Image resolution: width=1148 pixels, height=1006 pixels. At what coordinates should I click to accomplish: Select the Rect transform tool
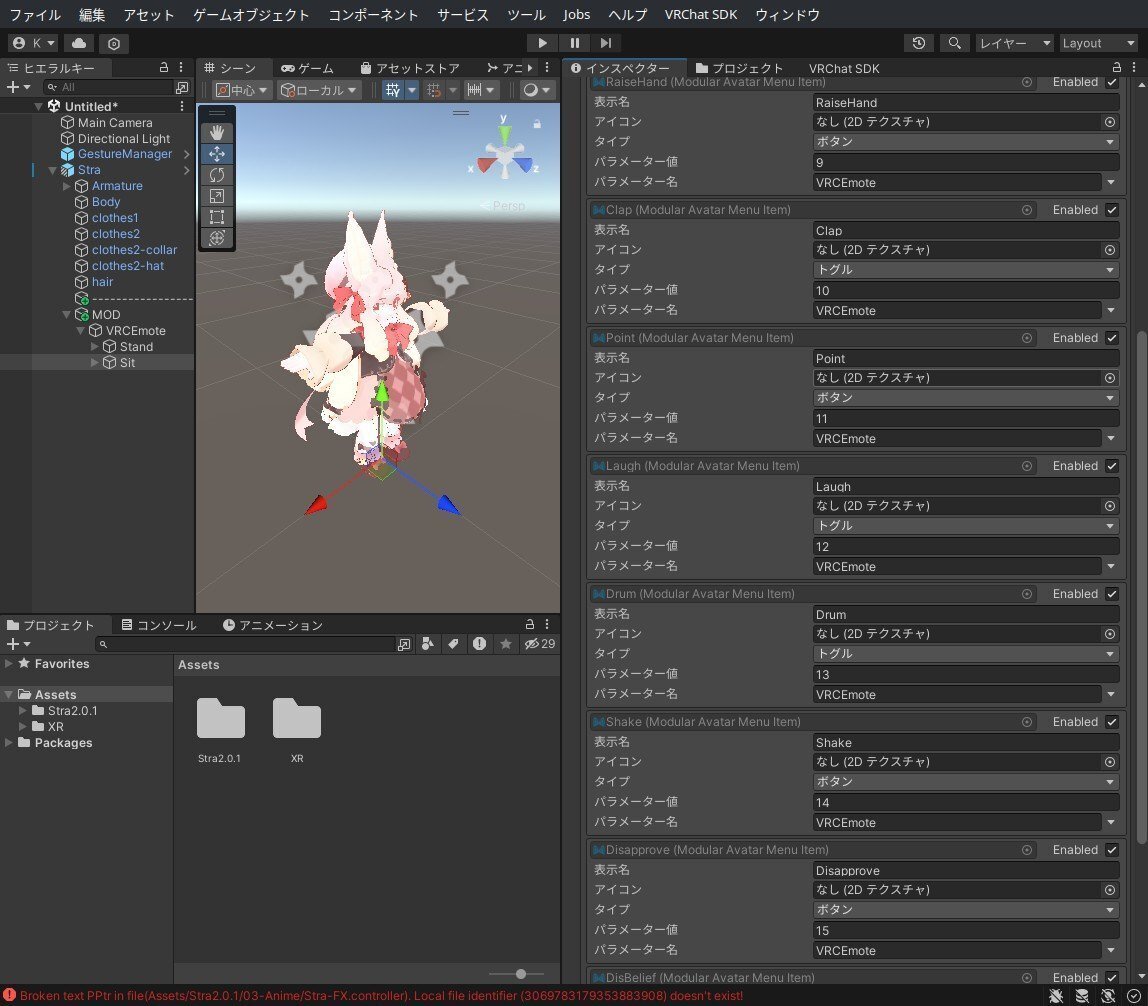(217, 217)
